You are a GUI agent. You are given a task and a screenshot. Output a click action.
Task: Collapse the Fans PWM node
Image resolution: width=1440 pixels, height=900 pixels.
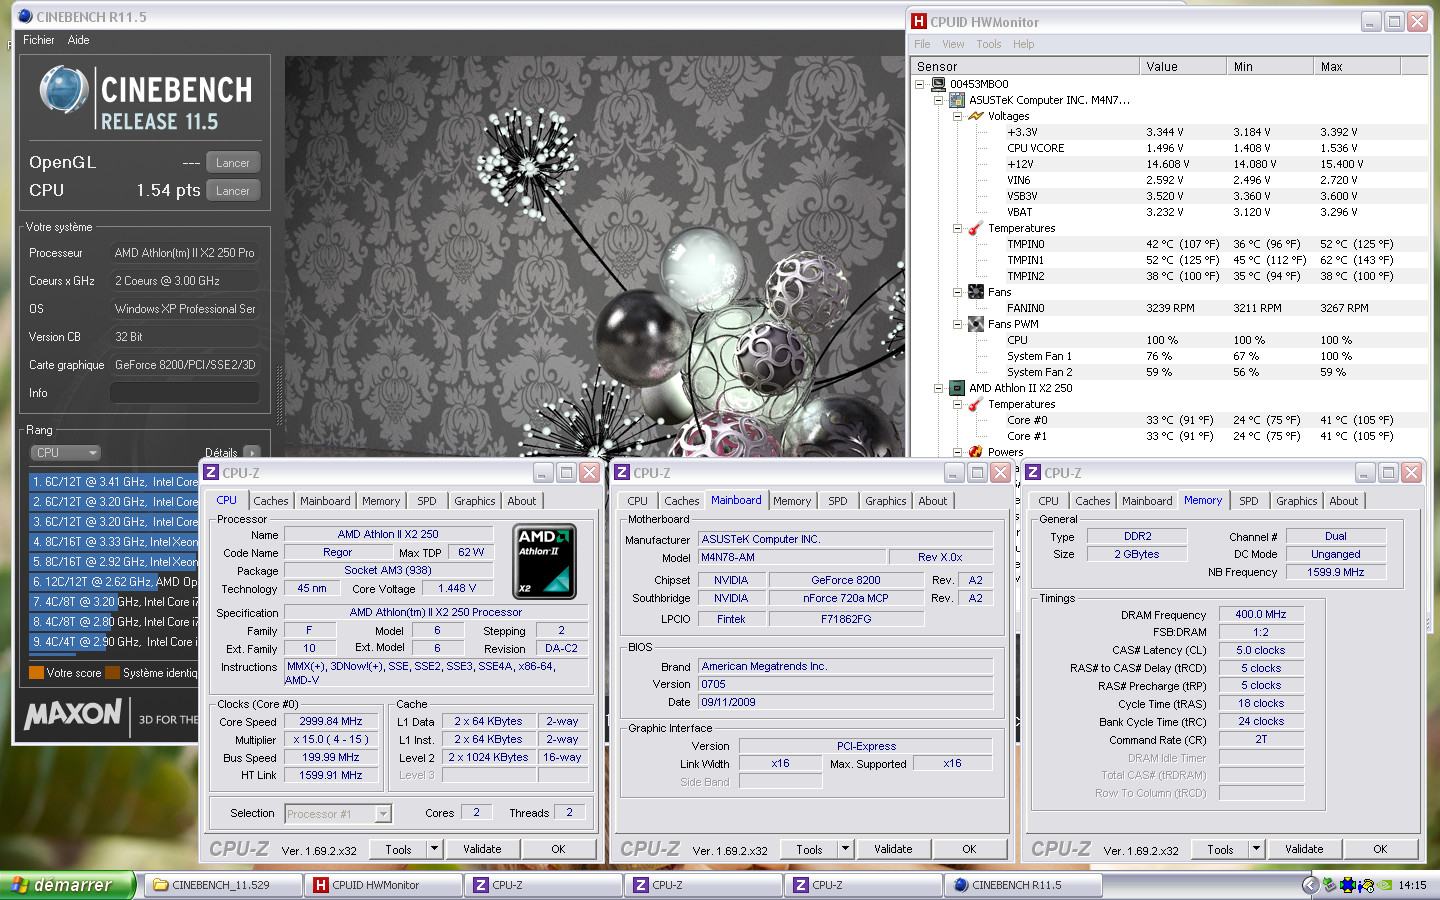(957, 324)
